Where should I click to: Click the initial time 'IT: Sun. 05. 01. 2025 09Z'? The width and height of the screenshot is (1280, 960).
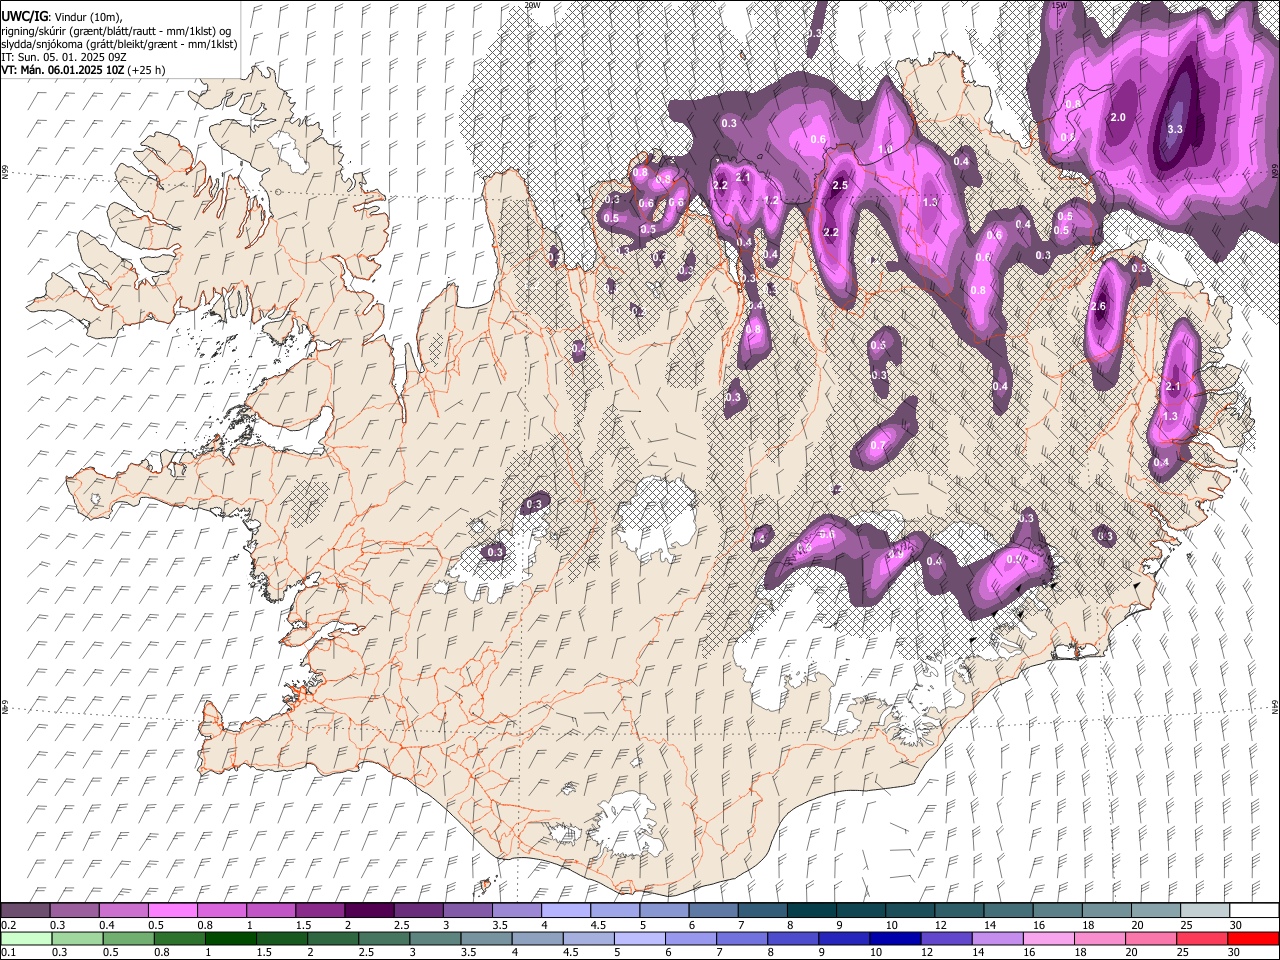pyautogui.click(x=65, y=57)
